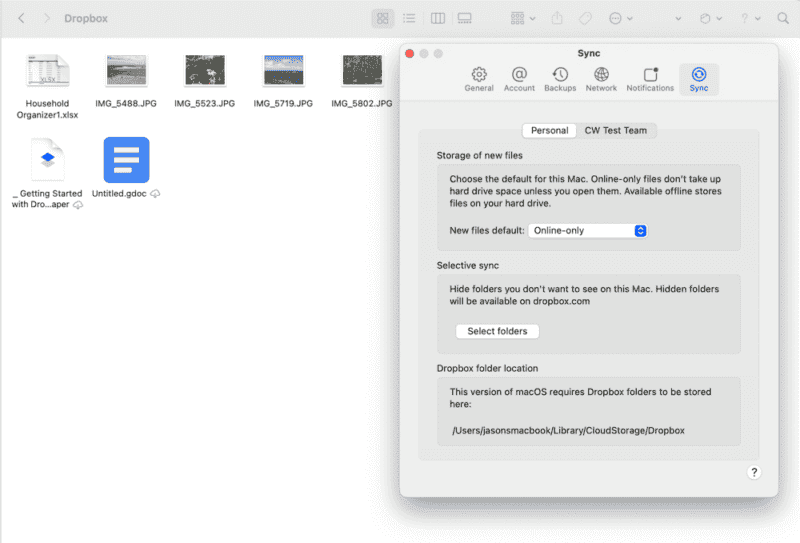
Task: Click the help question mark button
Action: point(754,472)
